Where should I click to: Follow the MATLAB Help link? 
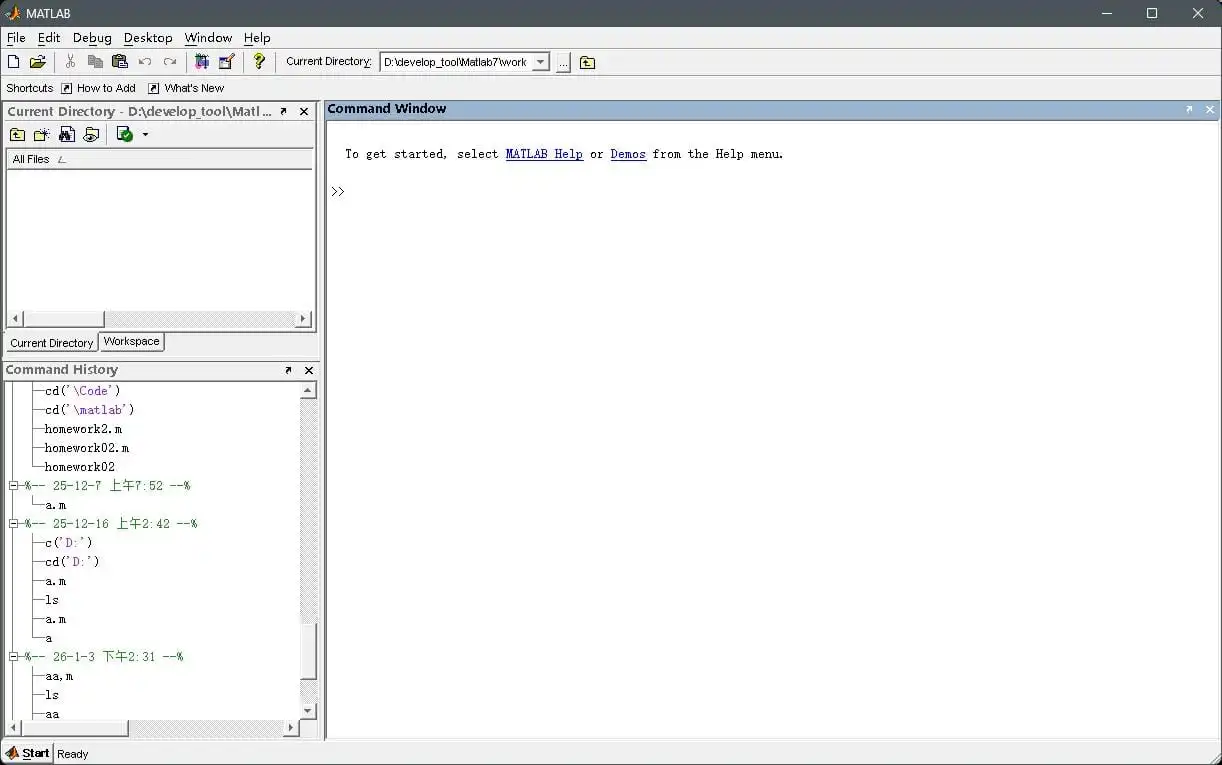pyautogui.click(x=544, y=154)
